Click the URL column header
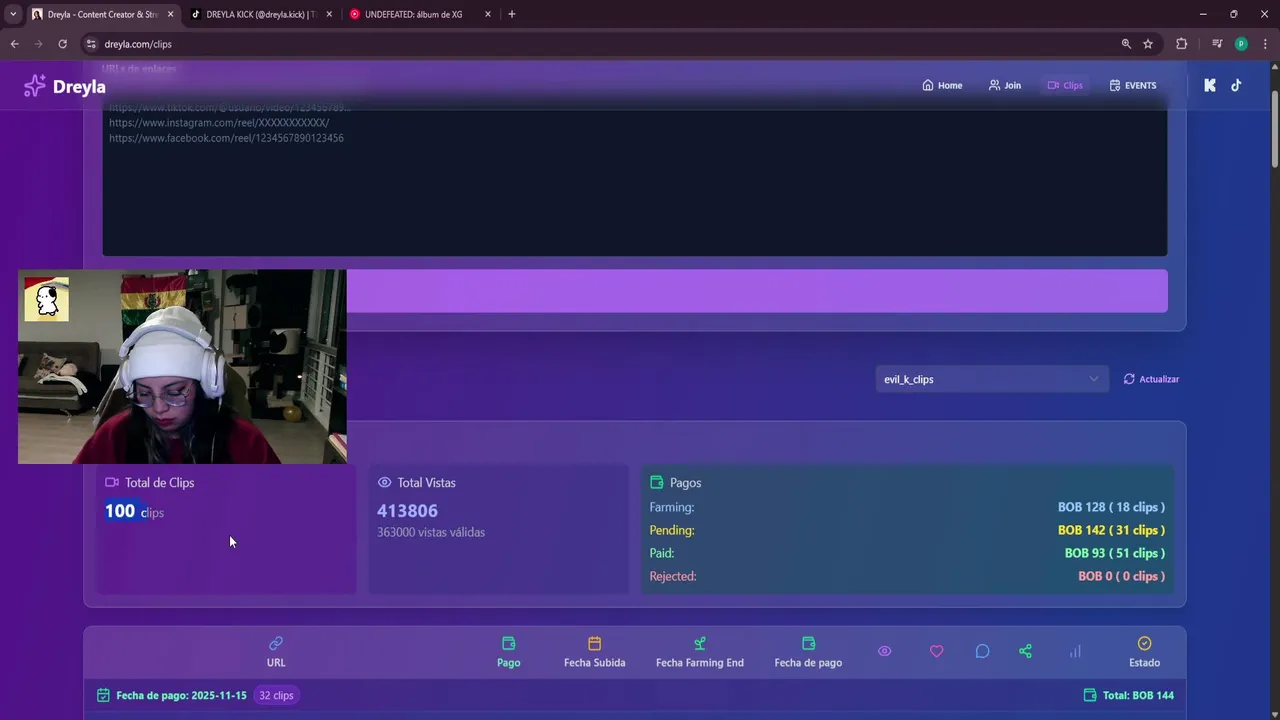The image size is (1280, 720). (x=276, y=652)
